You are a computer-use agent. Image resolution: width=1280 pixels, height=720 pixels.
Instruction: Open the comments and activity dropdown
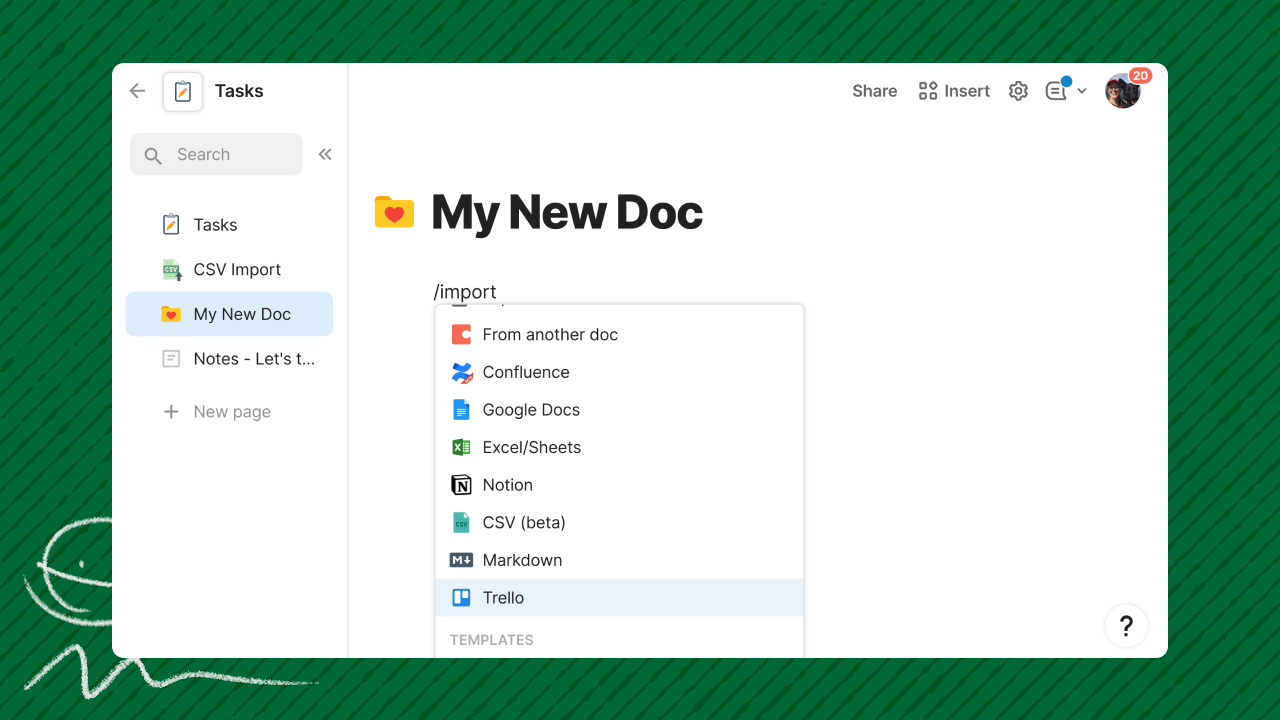[1066, 91]
